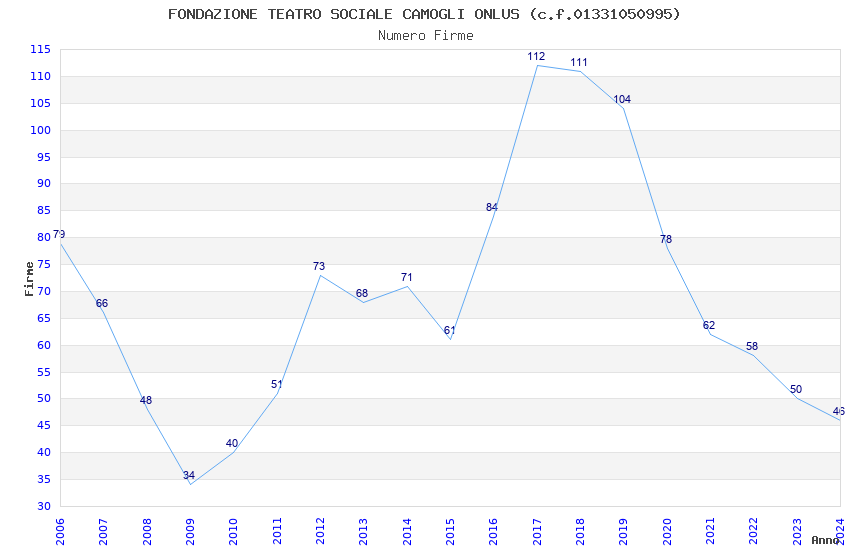Click the vertical axis title Firme
Screen dimensions: 850x550
click(29, 279)
